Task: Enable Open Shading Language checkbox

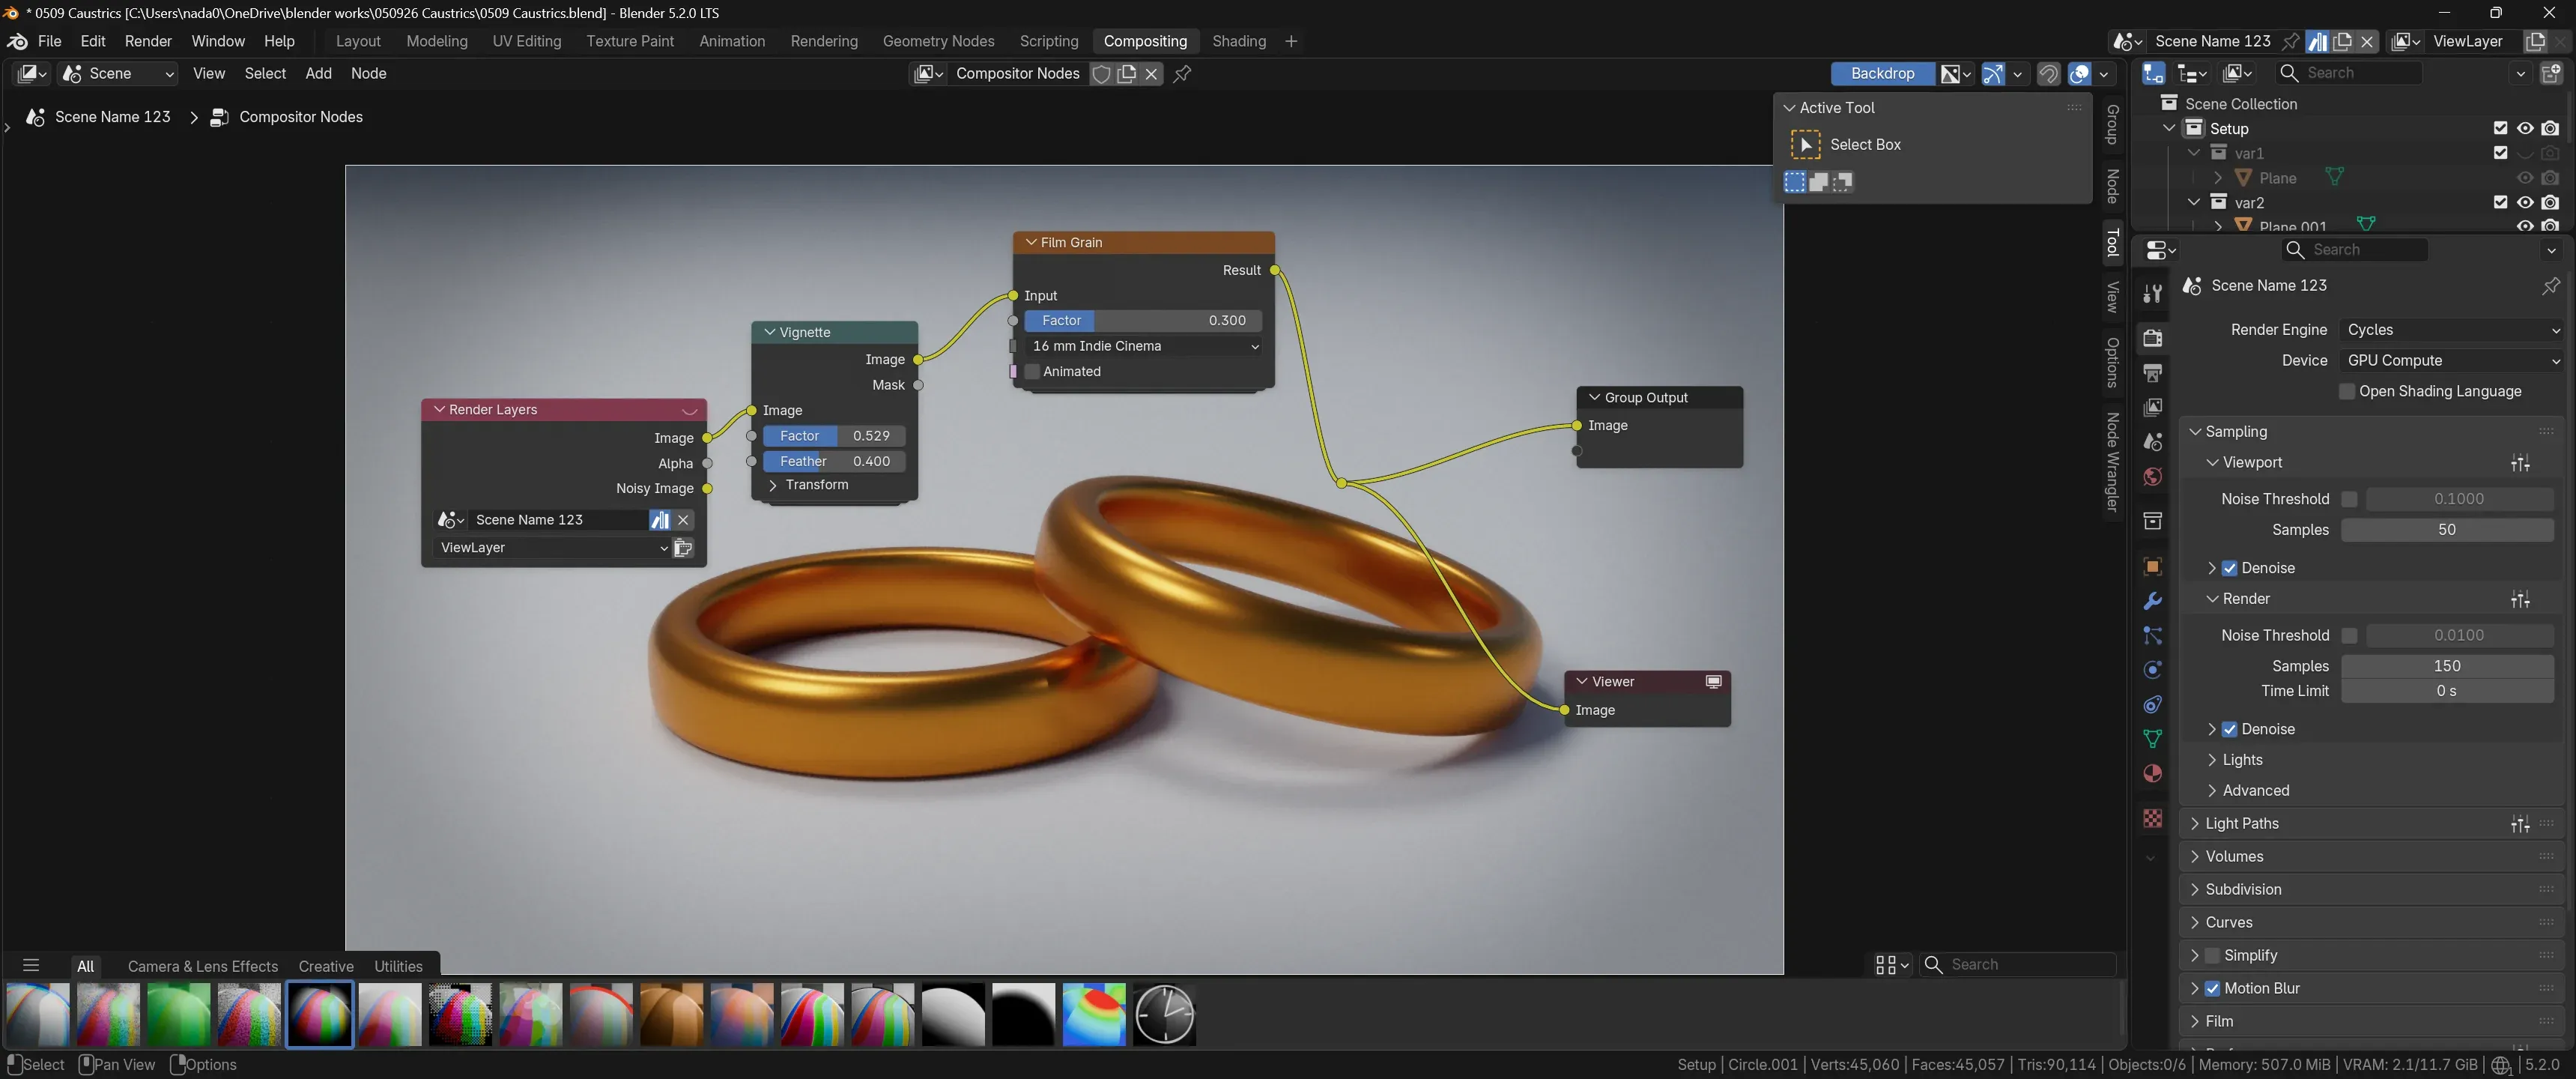Action: (x=2347, y=391)
